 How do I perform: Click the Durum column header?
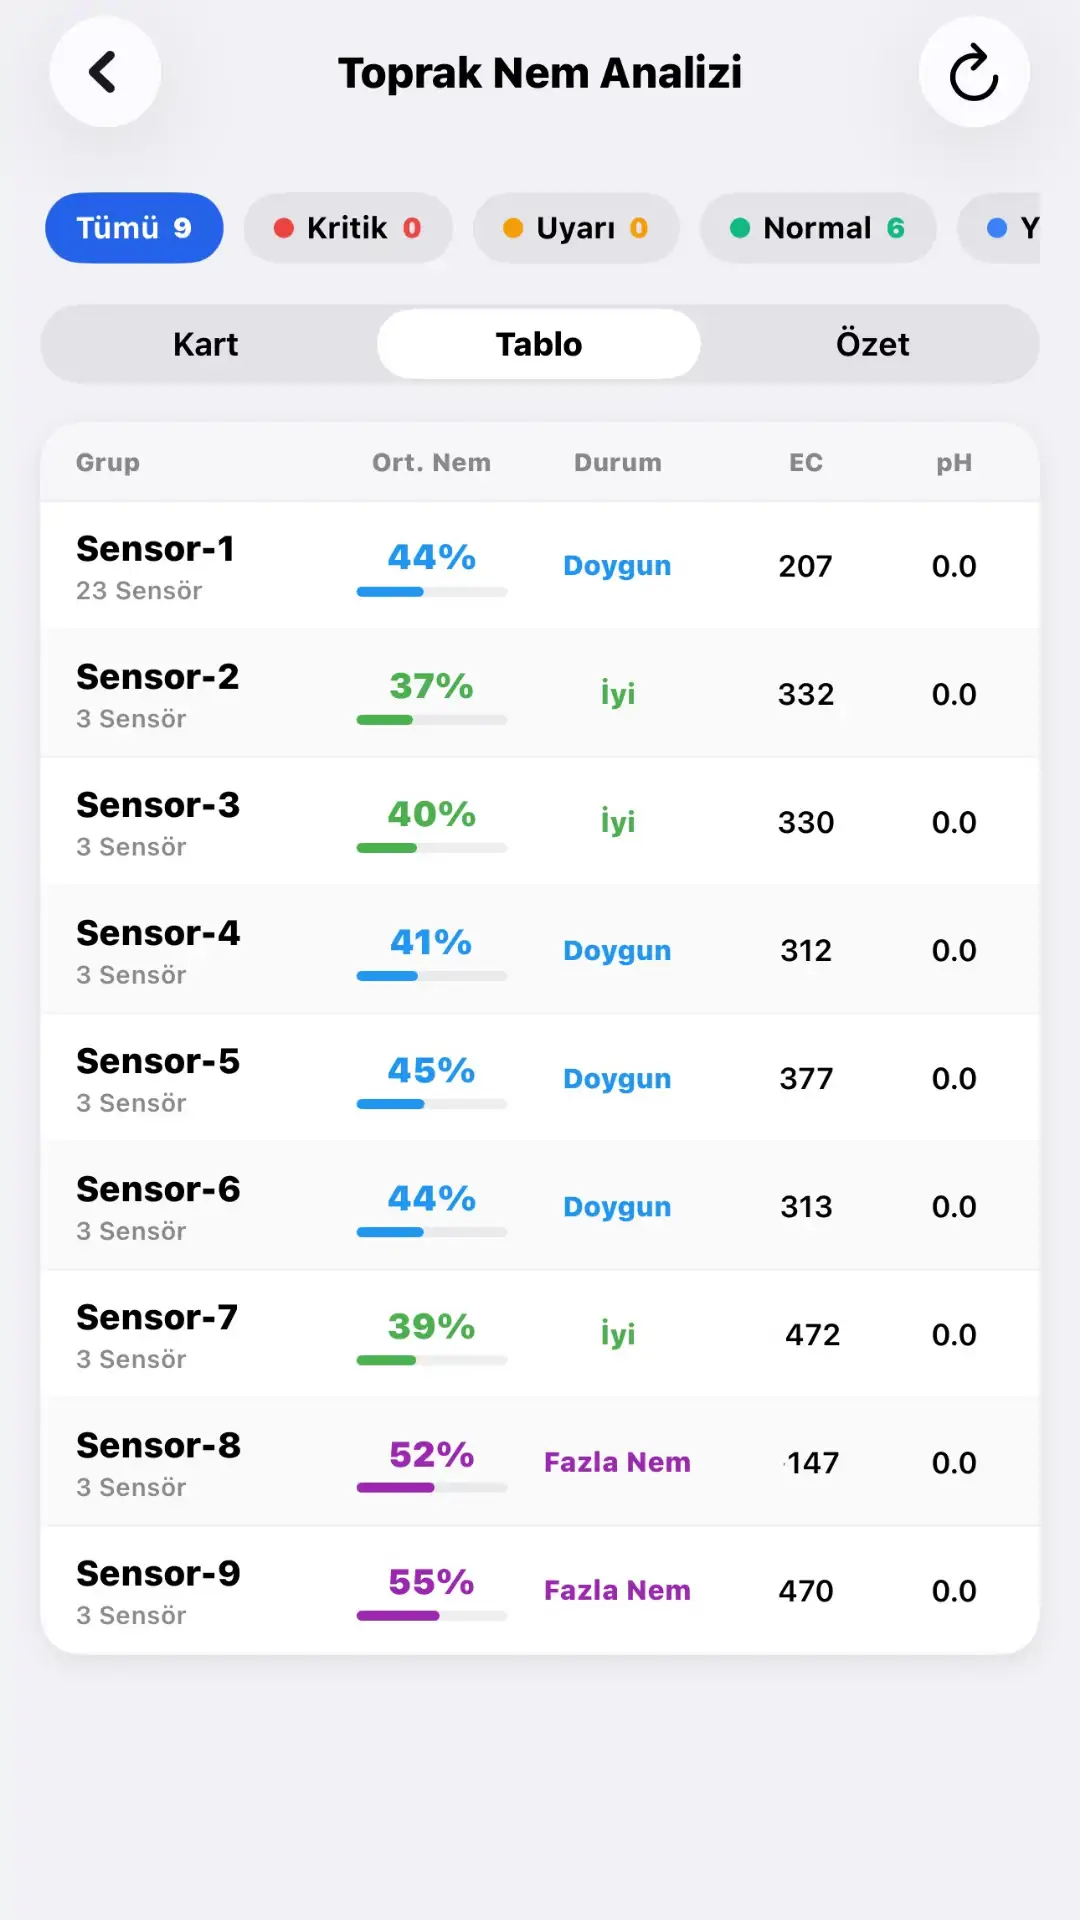coord(617,462)
